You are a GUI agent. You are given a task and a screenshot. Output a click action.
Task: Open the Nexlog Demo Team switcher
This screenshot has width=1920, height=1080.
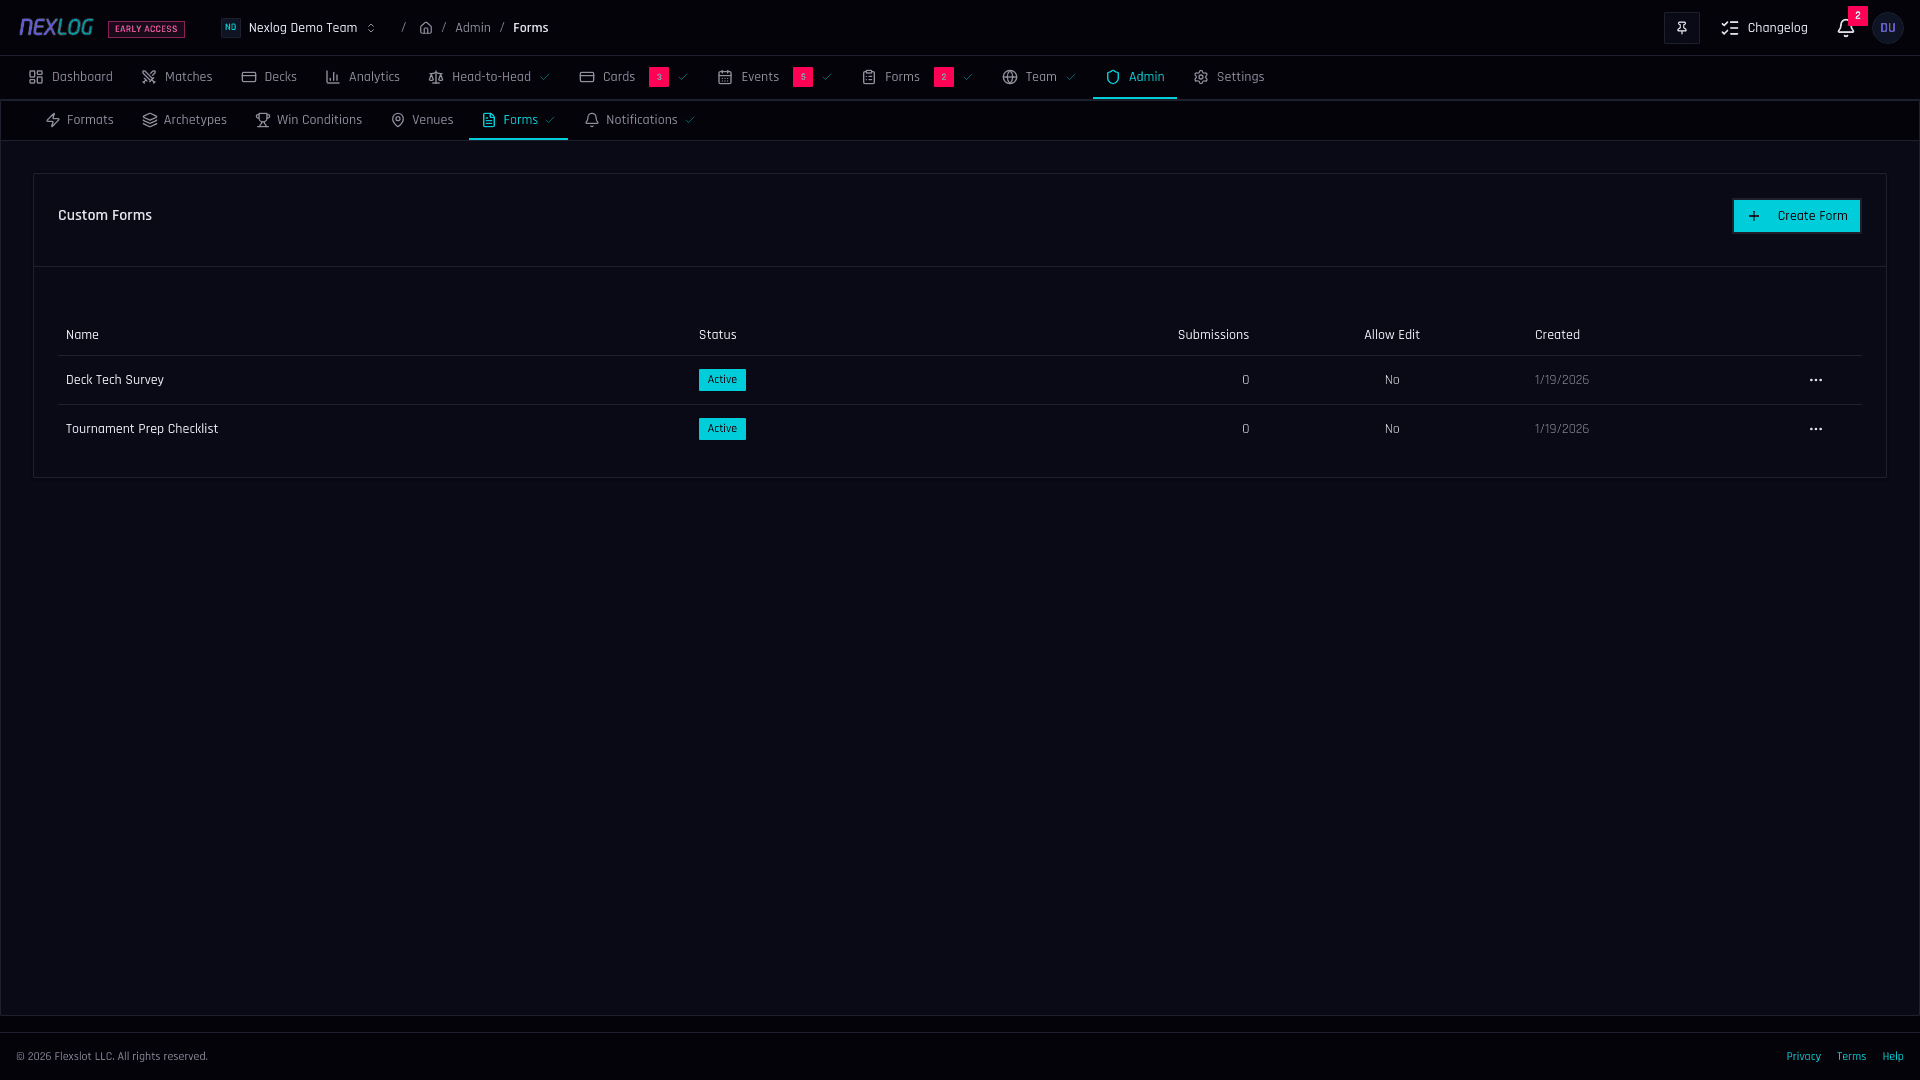click(299, 28)
